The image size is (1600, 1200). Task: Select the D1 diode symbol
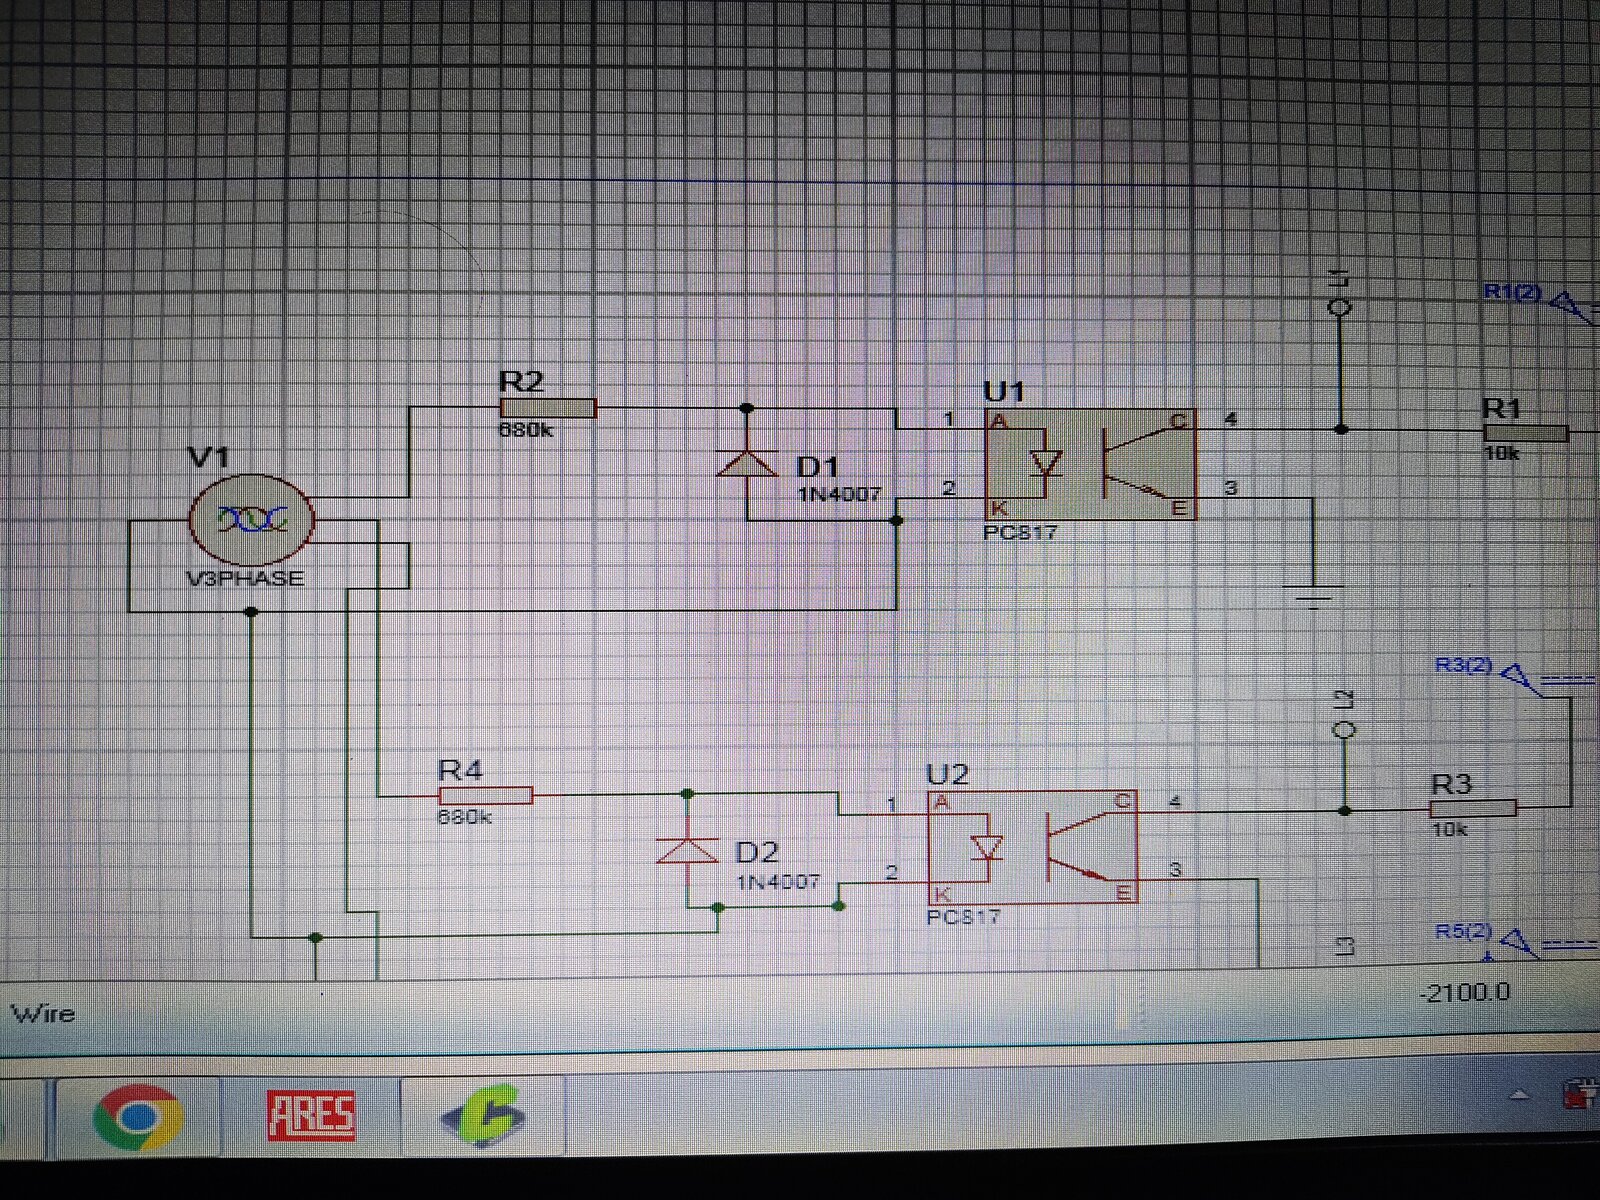(747, 463)
